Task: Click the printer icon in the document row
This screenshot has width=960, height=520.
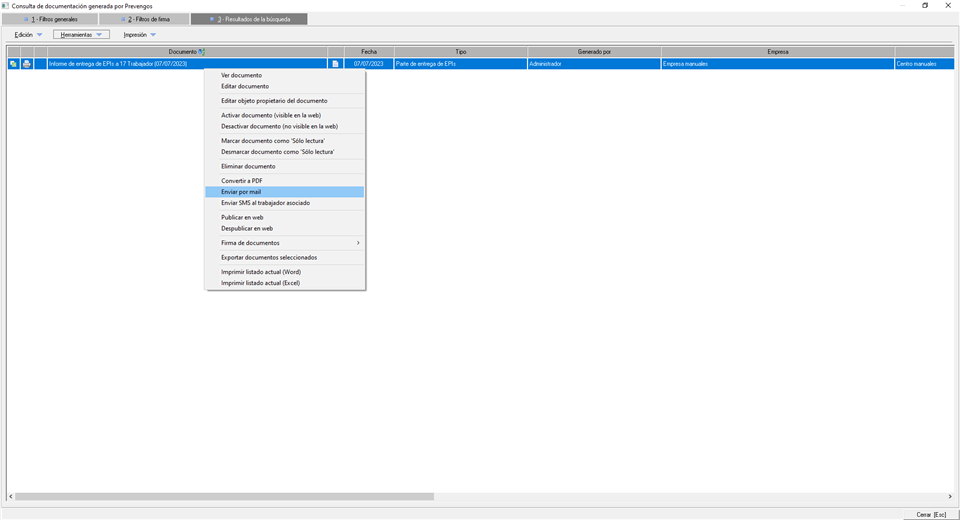Action: 27,64
